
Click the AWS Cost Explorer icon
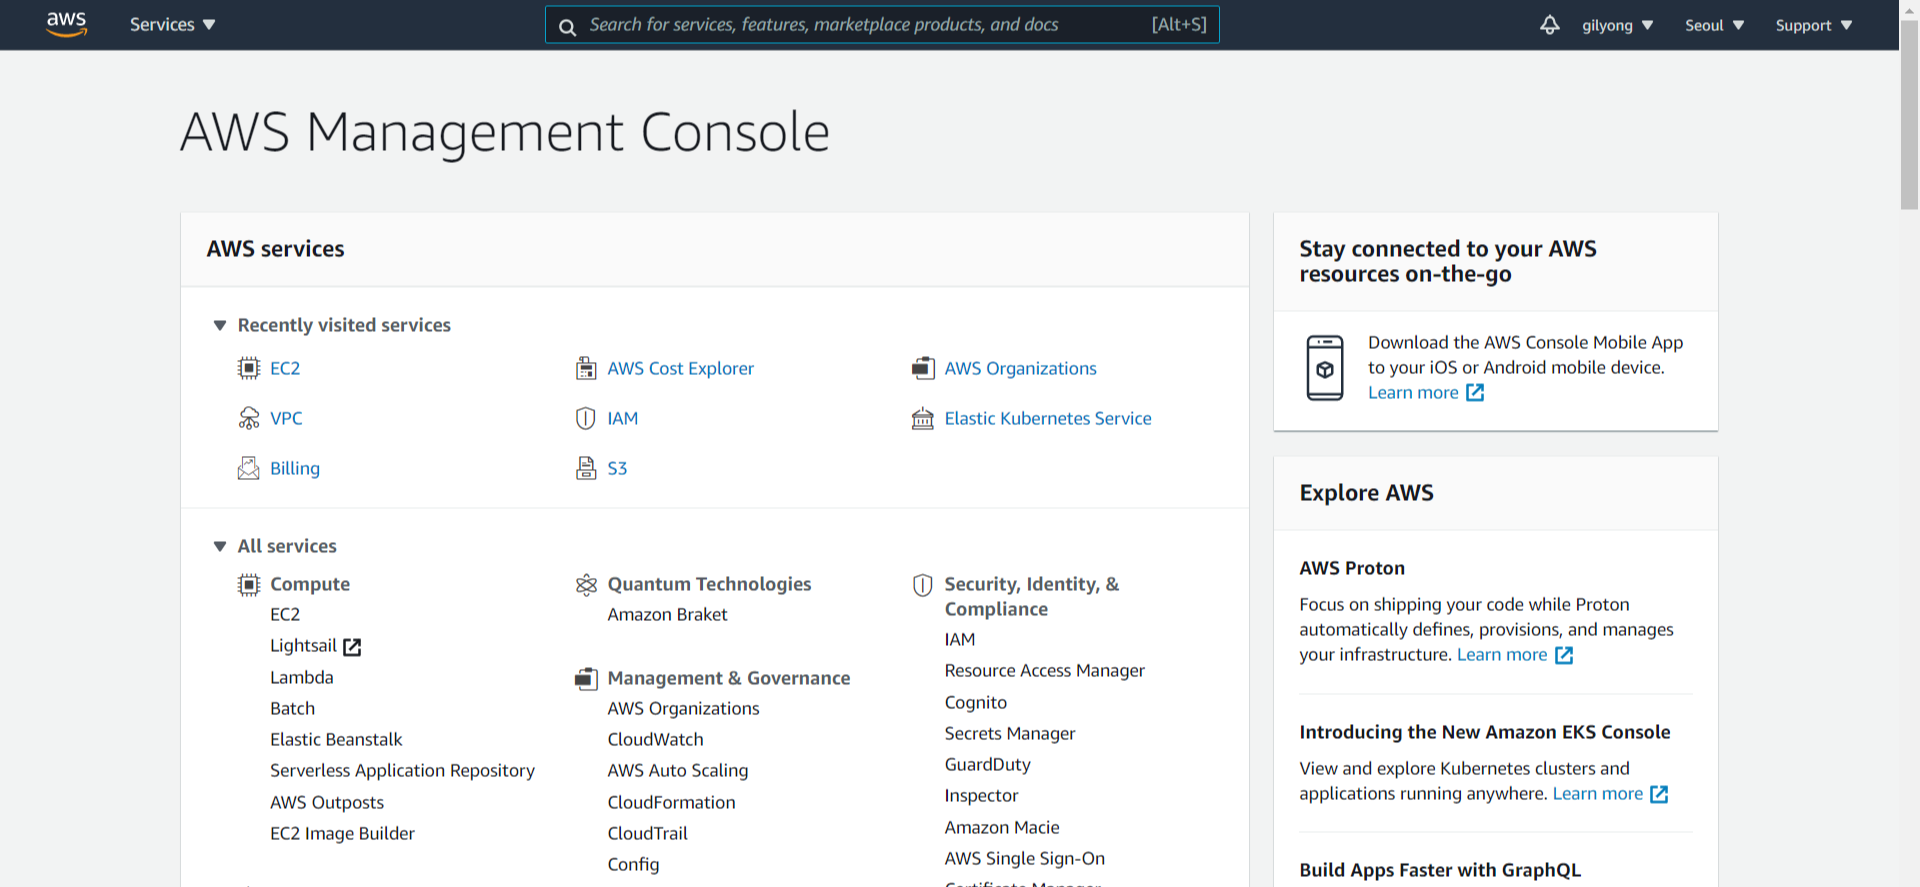click(586, 368)
